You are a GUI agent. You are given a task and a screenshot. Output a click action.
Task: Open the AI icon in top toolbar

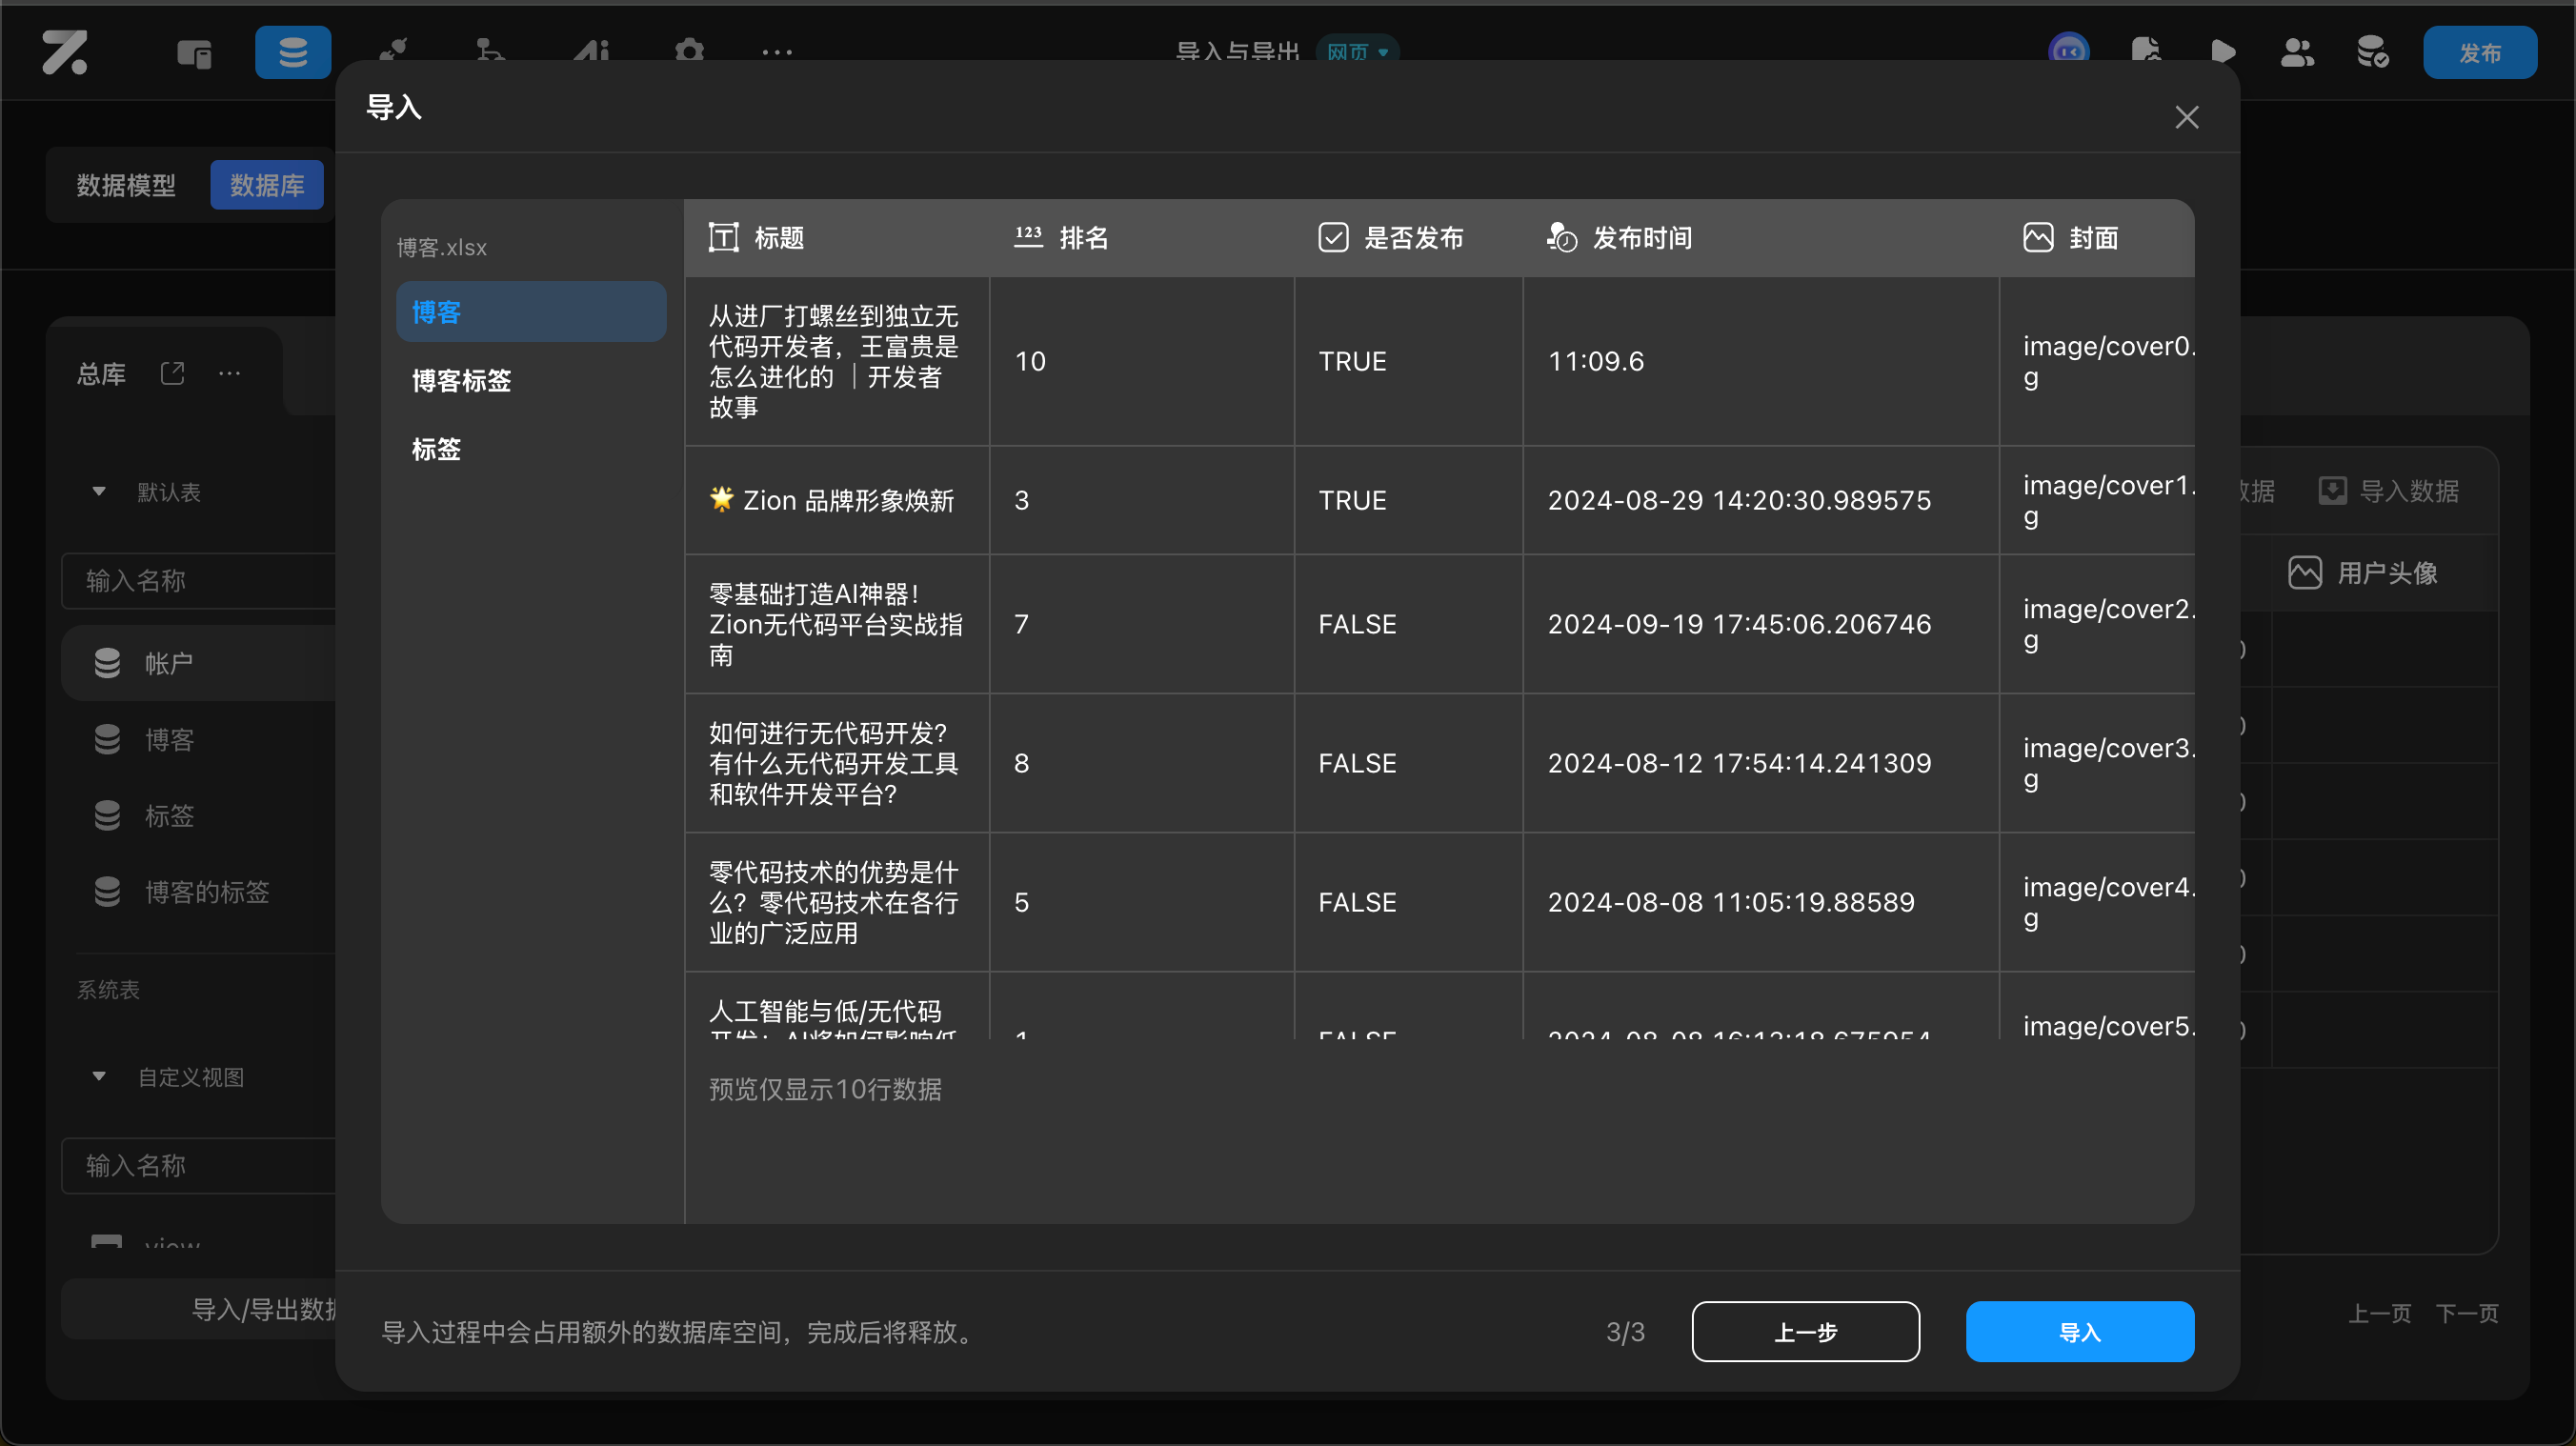coord(591,52)
